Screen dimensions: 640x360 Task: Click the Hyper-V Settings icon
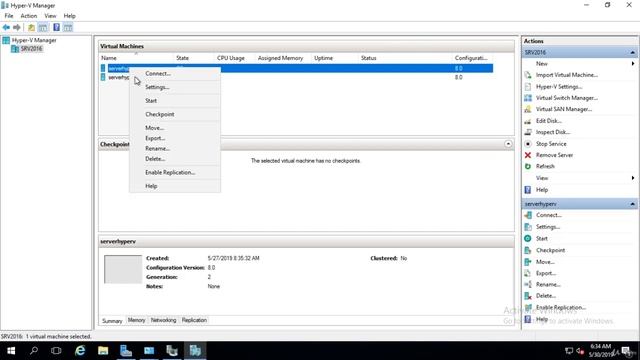tap(528, 87)
